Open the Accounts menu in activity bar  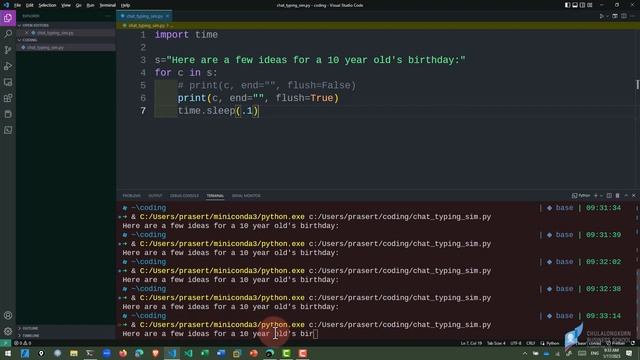coord(8,315)
